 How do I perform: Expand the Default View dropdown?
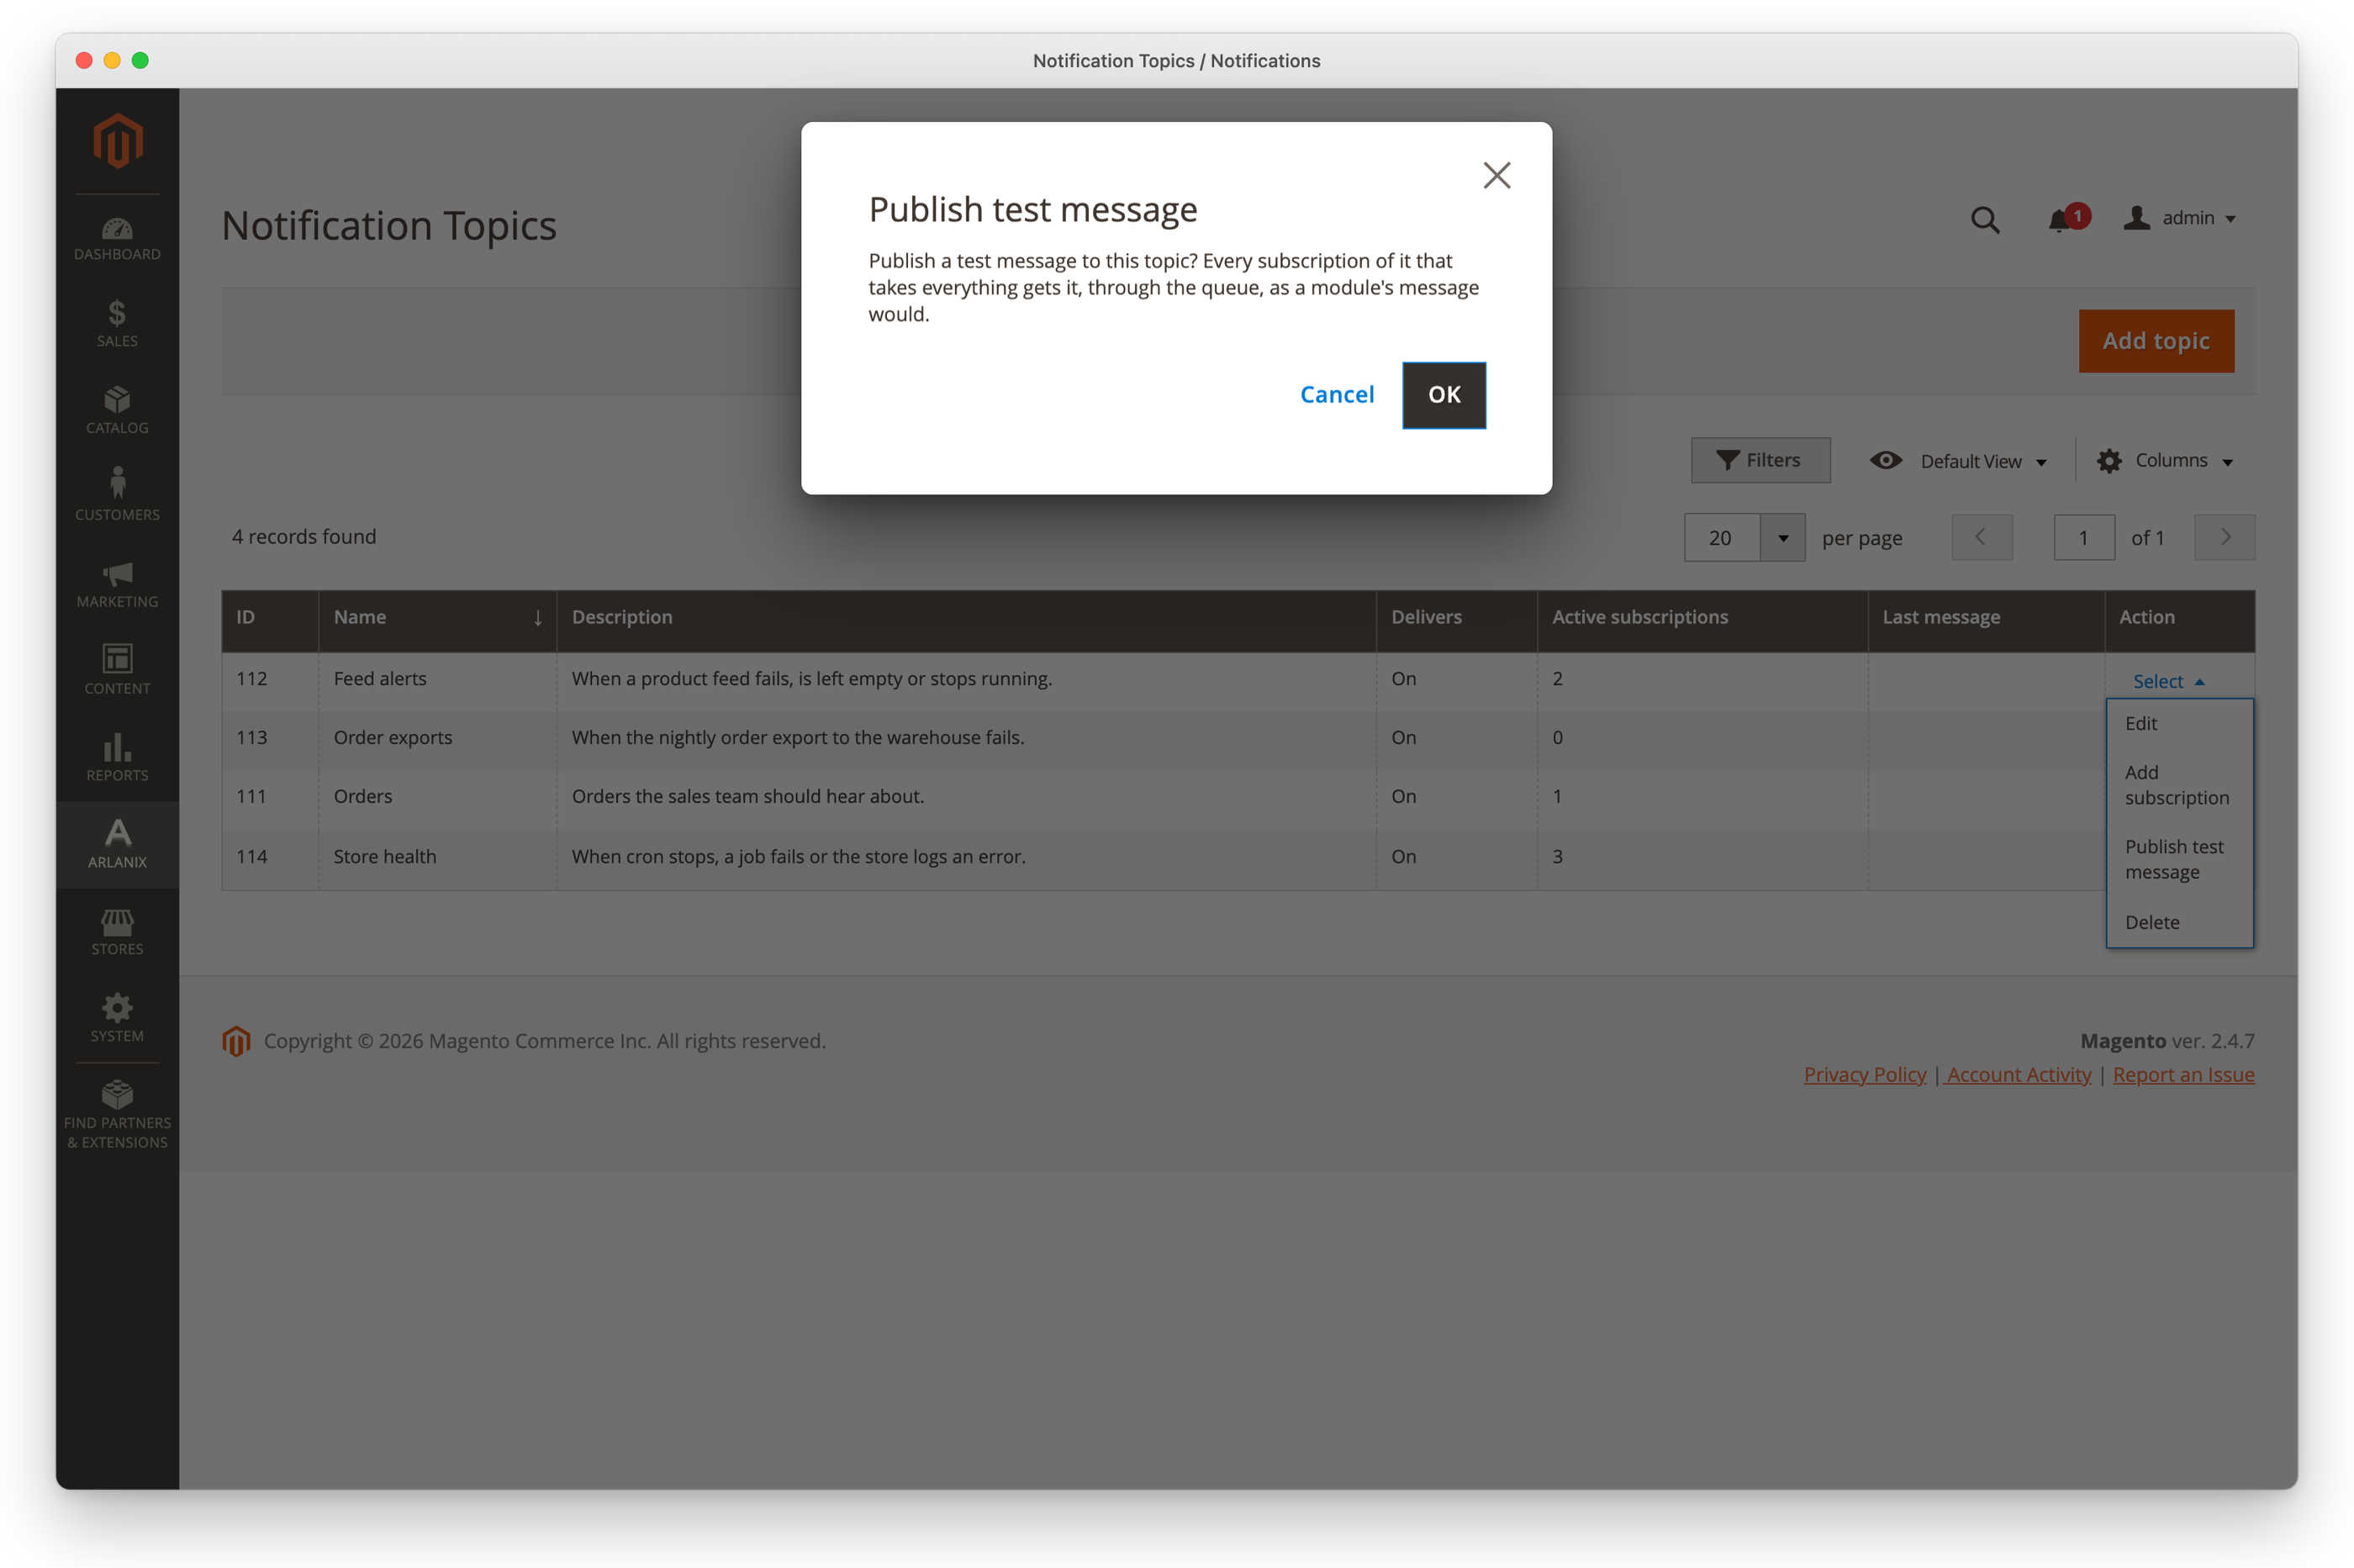[1958, 461]
